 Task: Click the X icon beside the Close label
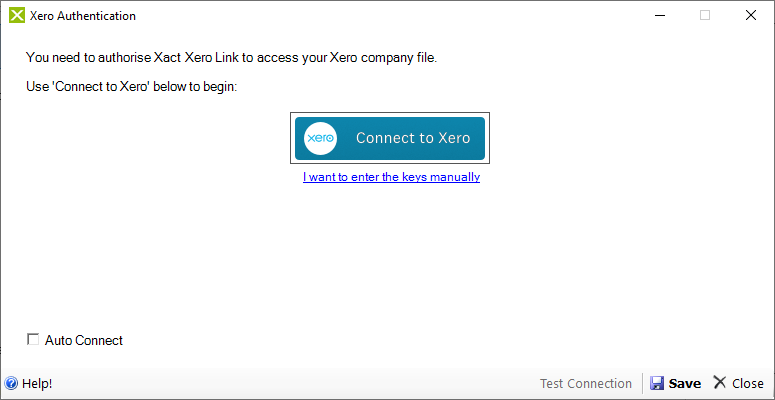point(720,383)
